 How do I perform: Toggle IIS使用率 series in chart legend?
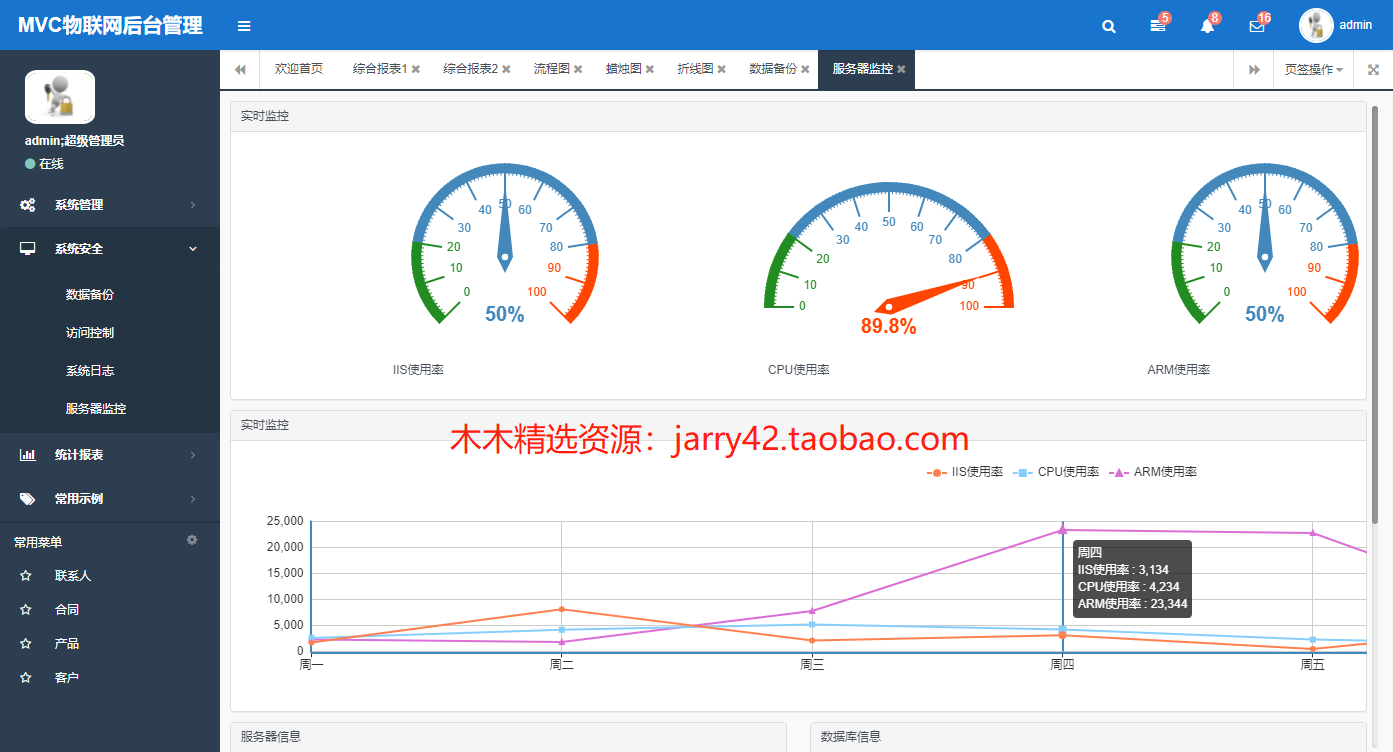(x=965, y=472)
